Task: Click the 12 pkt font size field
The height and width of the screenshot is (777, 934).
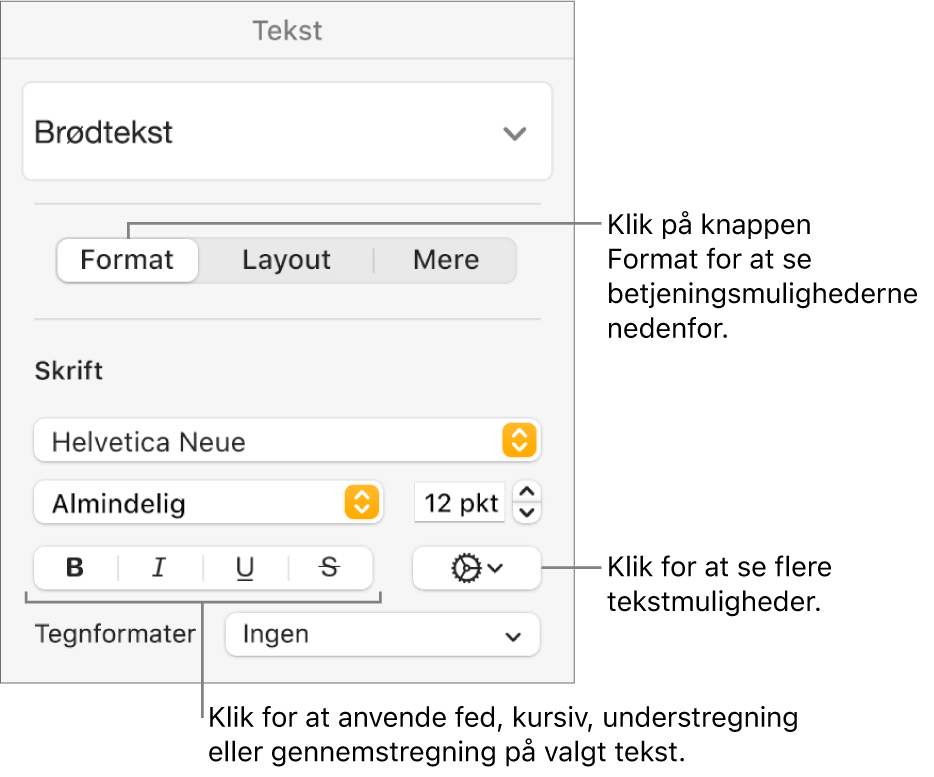Action: (x=459, y=503)
